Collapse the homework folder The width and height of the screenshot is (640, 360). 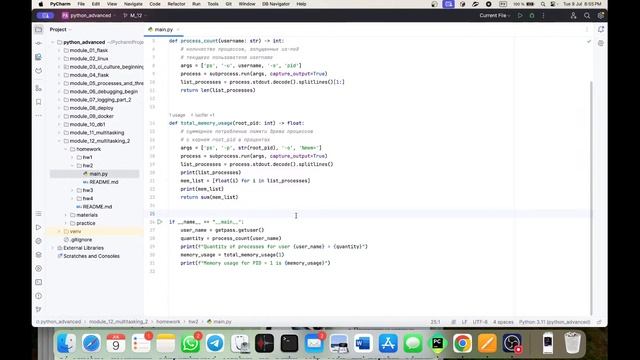(66, 149)
